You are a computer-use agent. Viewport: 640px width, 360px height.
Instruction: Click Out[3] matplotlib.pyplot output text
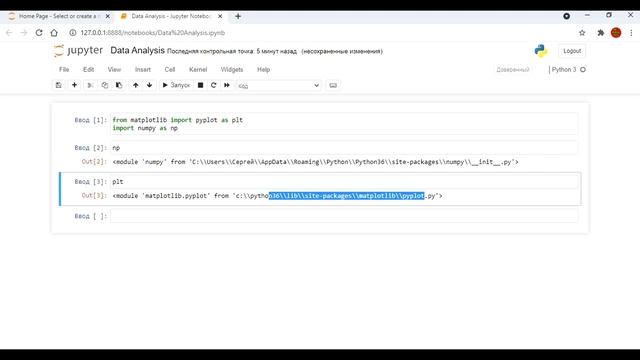pyautogui.click(x=277, y=196)
